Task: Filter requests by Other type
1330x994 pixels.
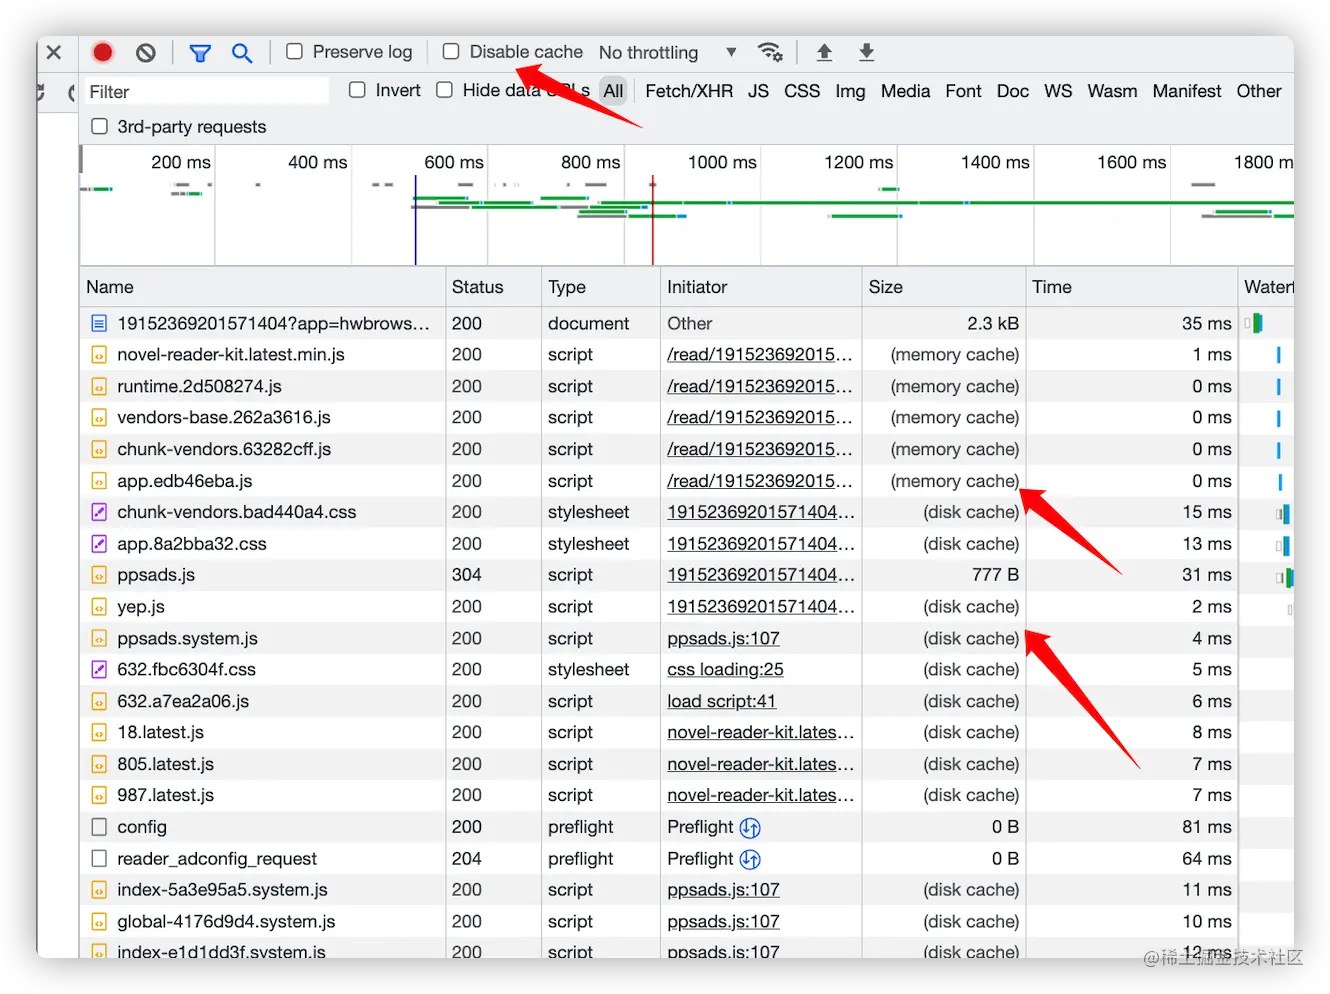Action: click(1258, 91)
